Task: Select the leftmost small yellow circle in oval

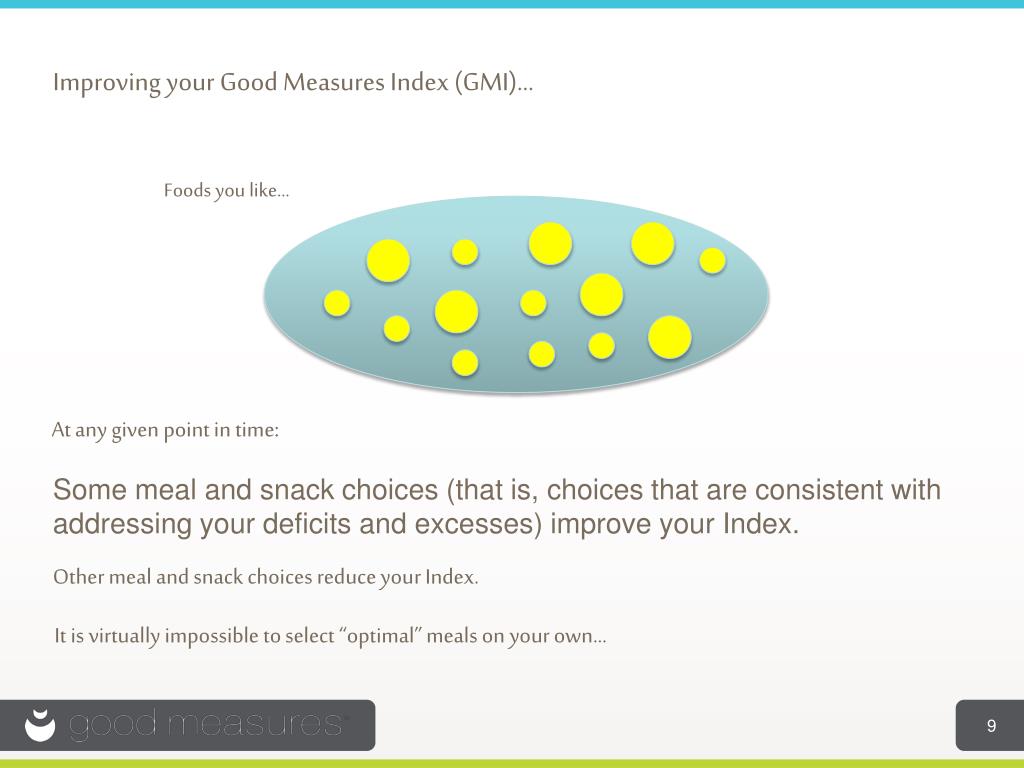Action: [x=337, y=304]
